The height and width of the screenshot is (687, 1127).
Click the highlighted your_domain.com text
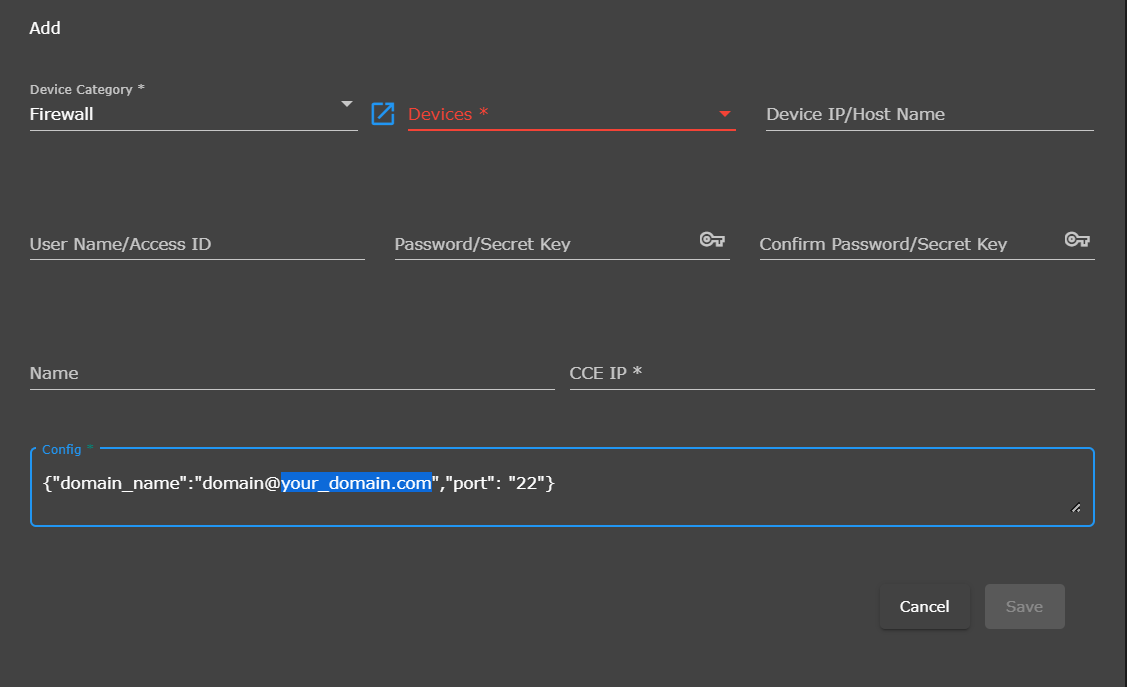(355, 483)
